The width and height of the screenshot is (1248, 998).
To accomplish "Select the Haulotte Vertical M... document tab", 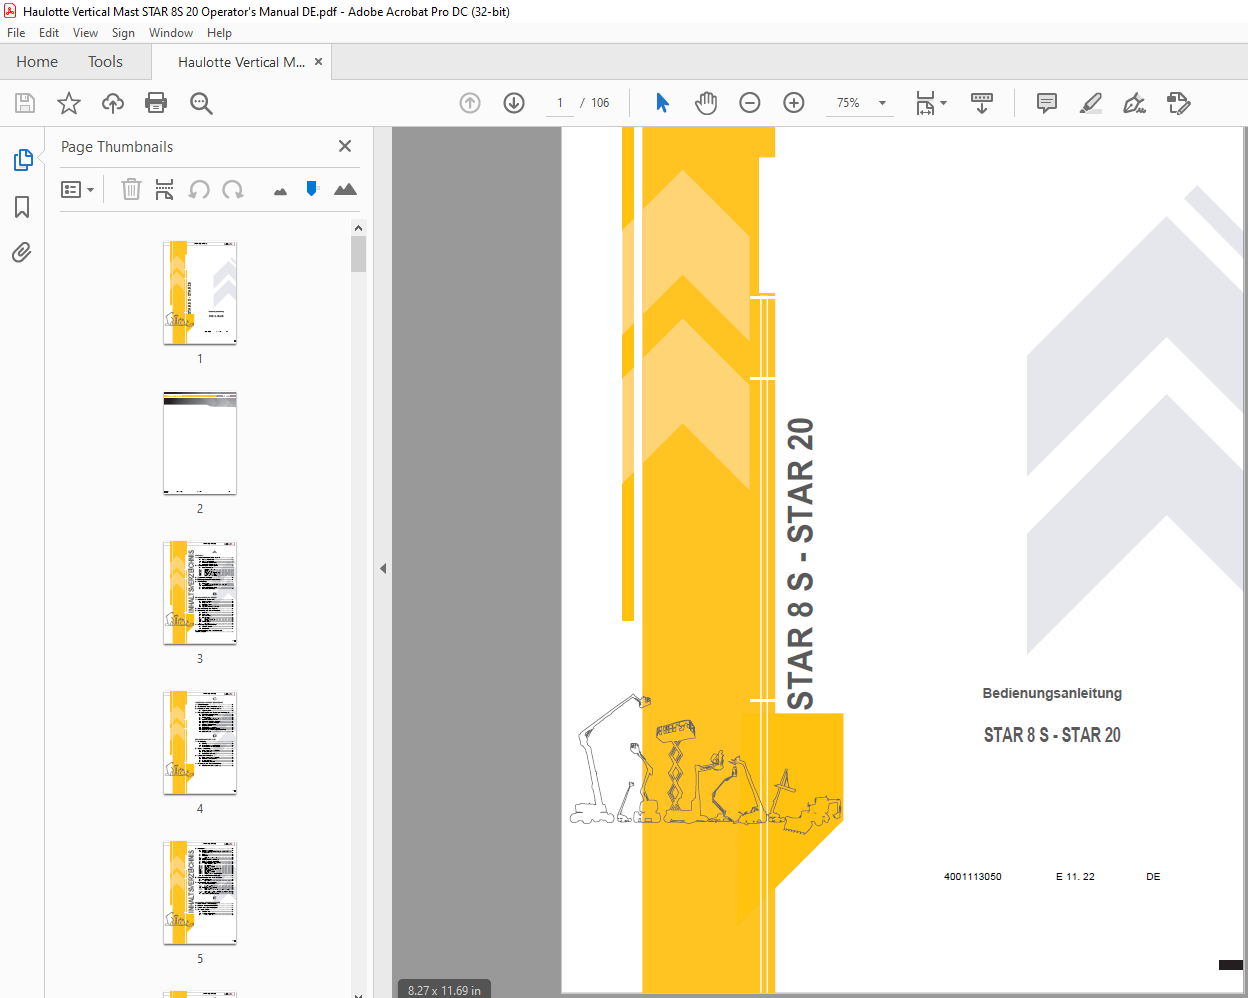I will 241,62.
